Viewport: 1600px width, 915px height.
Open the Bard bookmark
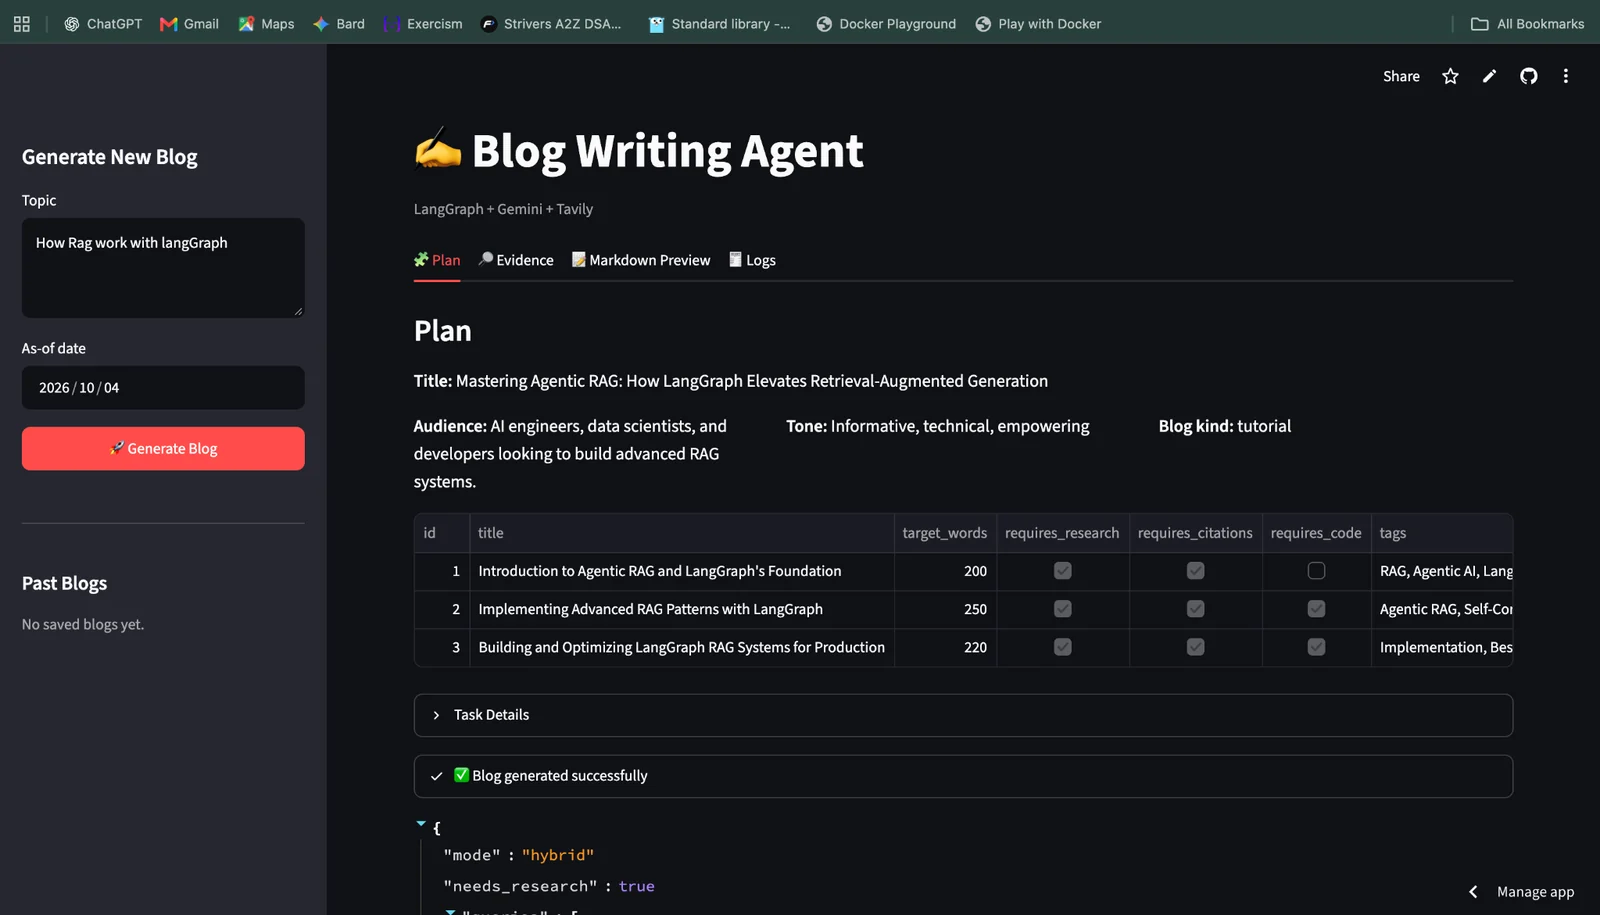point(339,24)
